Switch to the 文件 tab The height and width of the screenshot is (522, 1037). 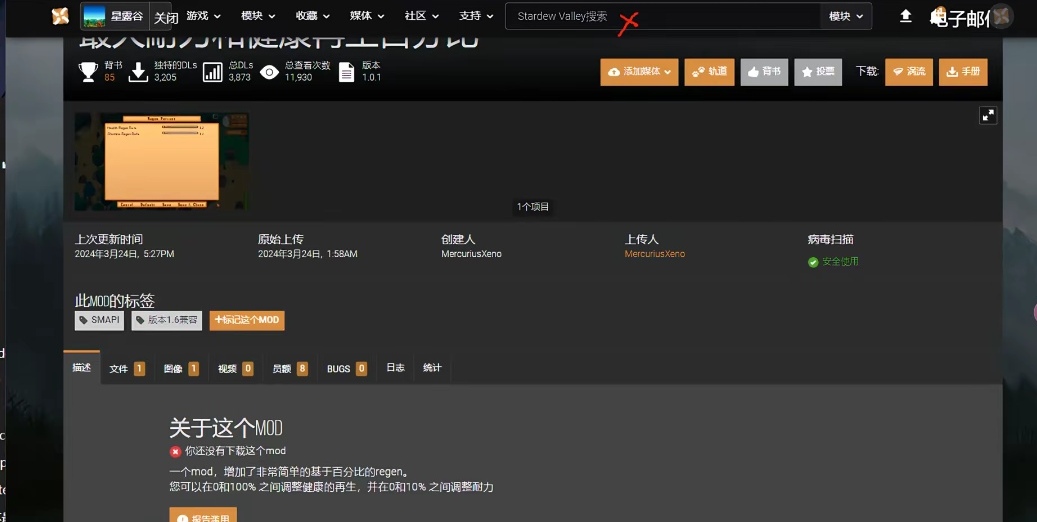coord(126,368)
